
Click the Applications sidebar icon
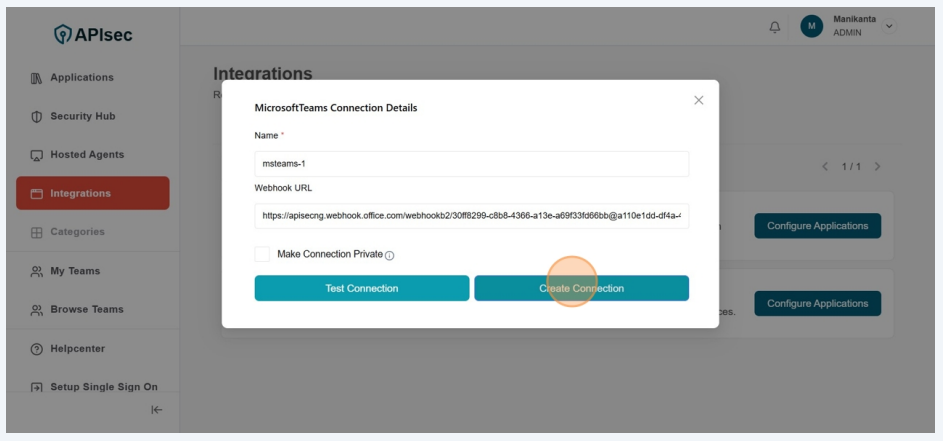[37, 78]
